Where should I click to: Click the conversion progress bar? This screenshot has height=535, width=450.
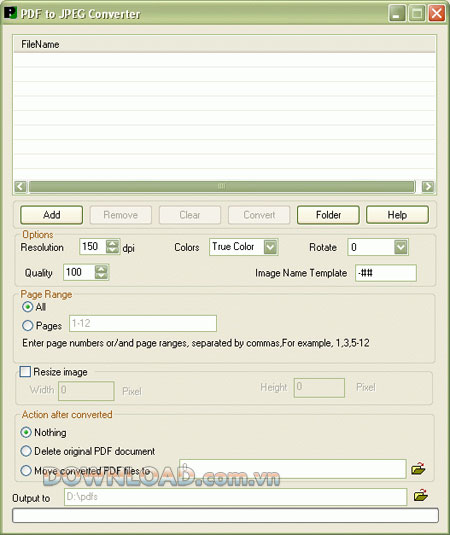[x=225, y=515]
